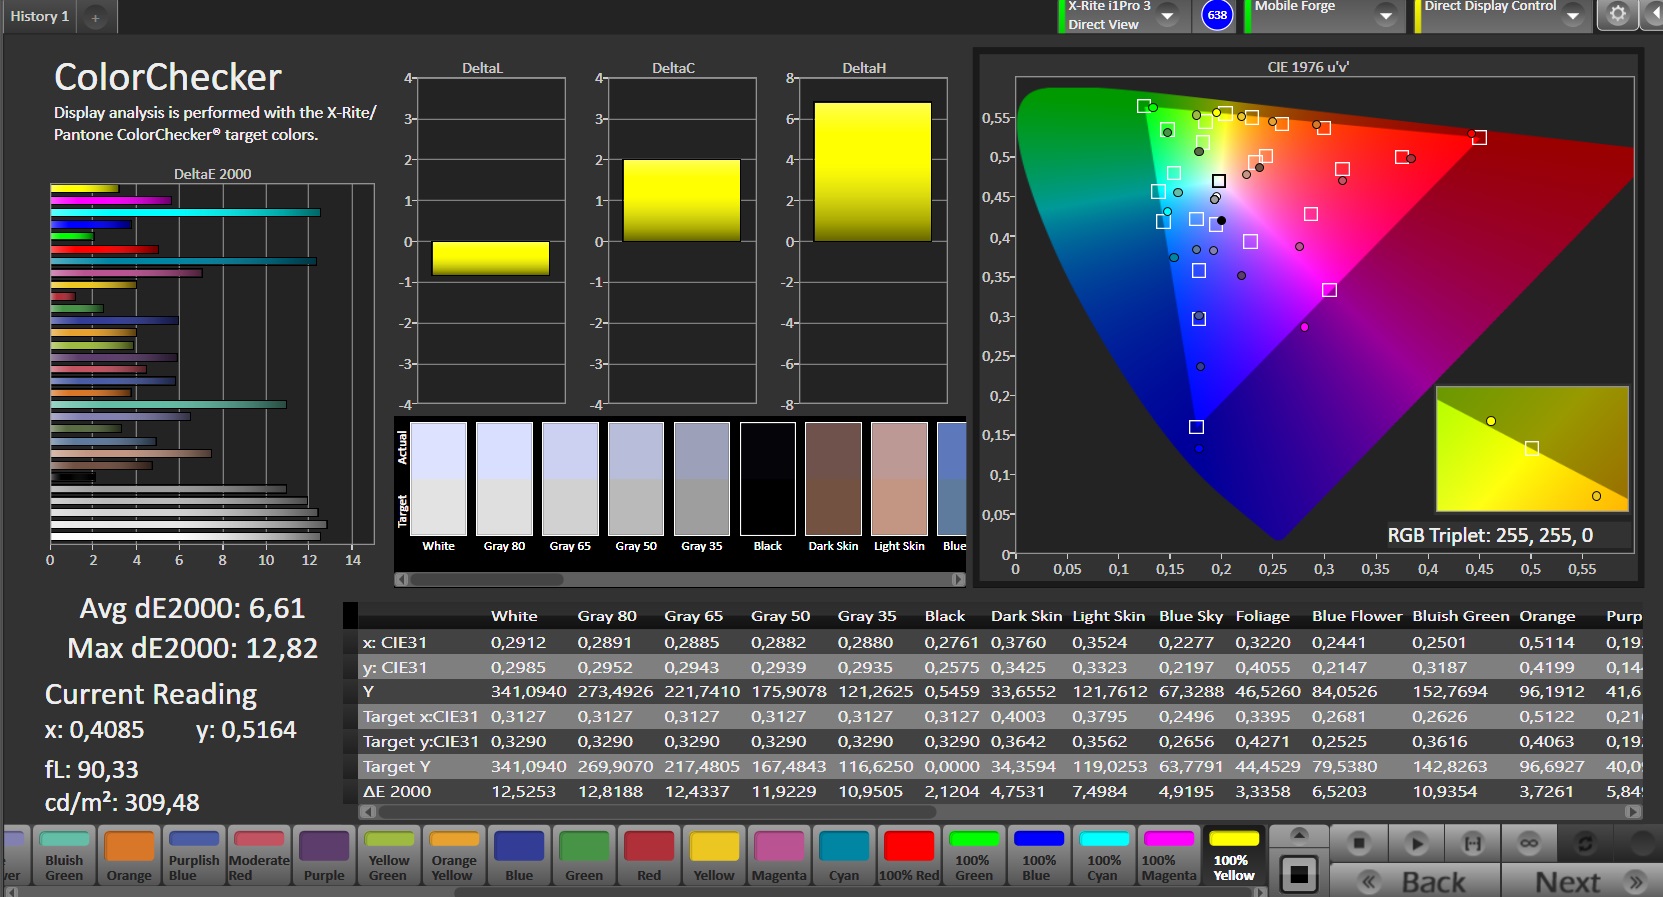This screenshot has height=897, width=1663.
Task: Click the White actual/target swatch
Action: click(x=438, y=479)
